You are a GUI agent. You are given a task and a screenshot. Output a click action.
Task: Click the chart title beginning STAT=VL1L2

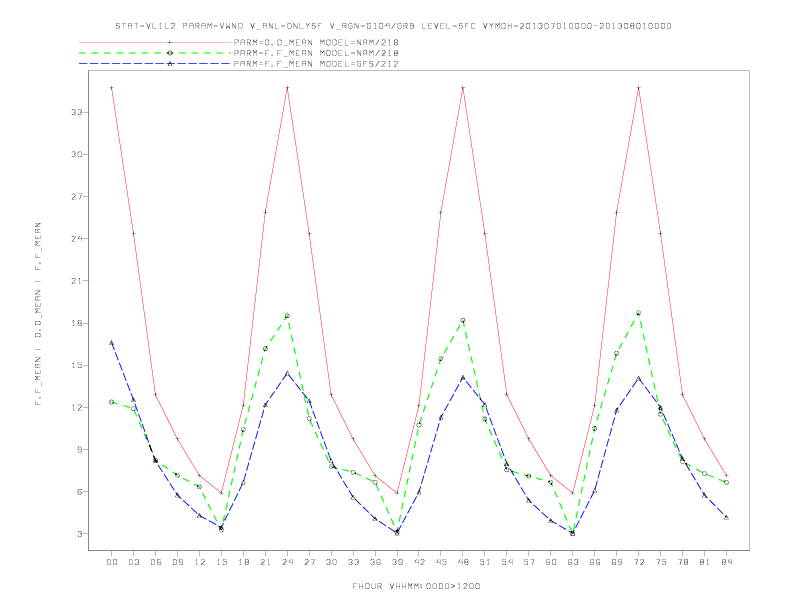tap(393, 26)
